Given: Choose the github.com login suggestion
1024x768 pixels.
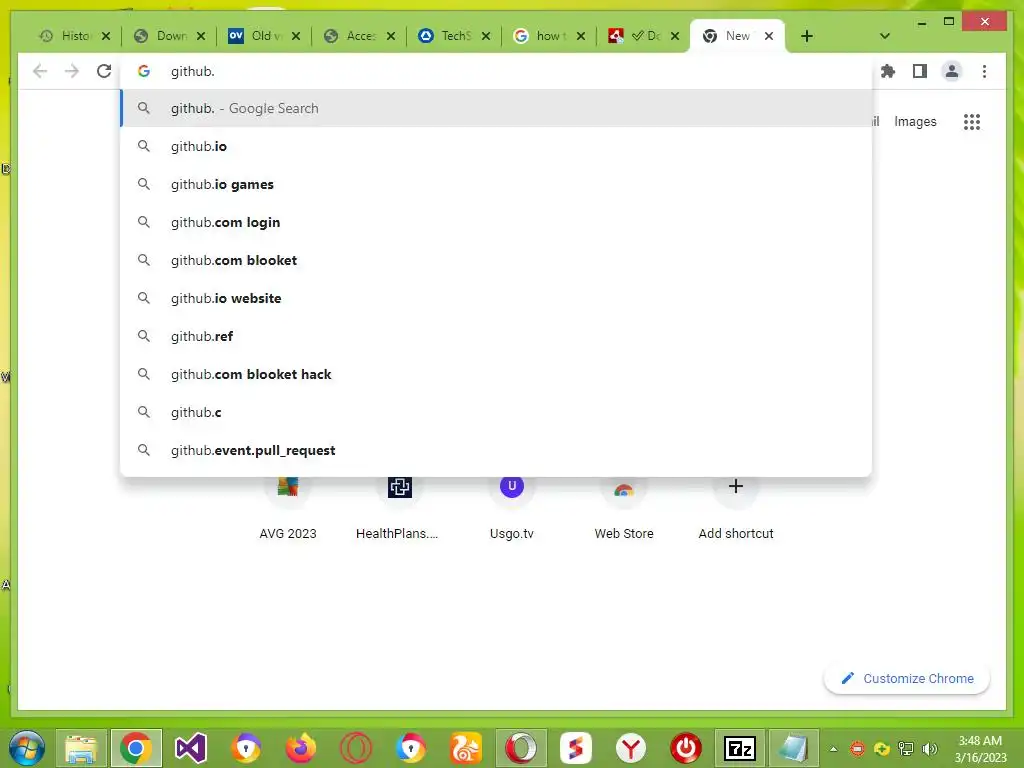Looking at the screenshot, I should tap(496, 222).
